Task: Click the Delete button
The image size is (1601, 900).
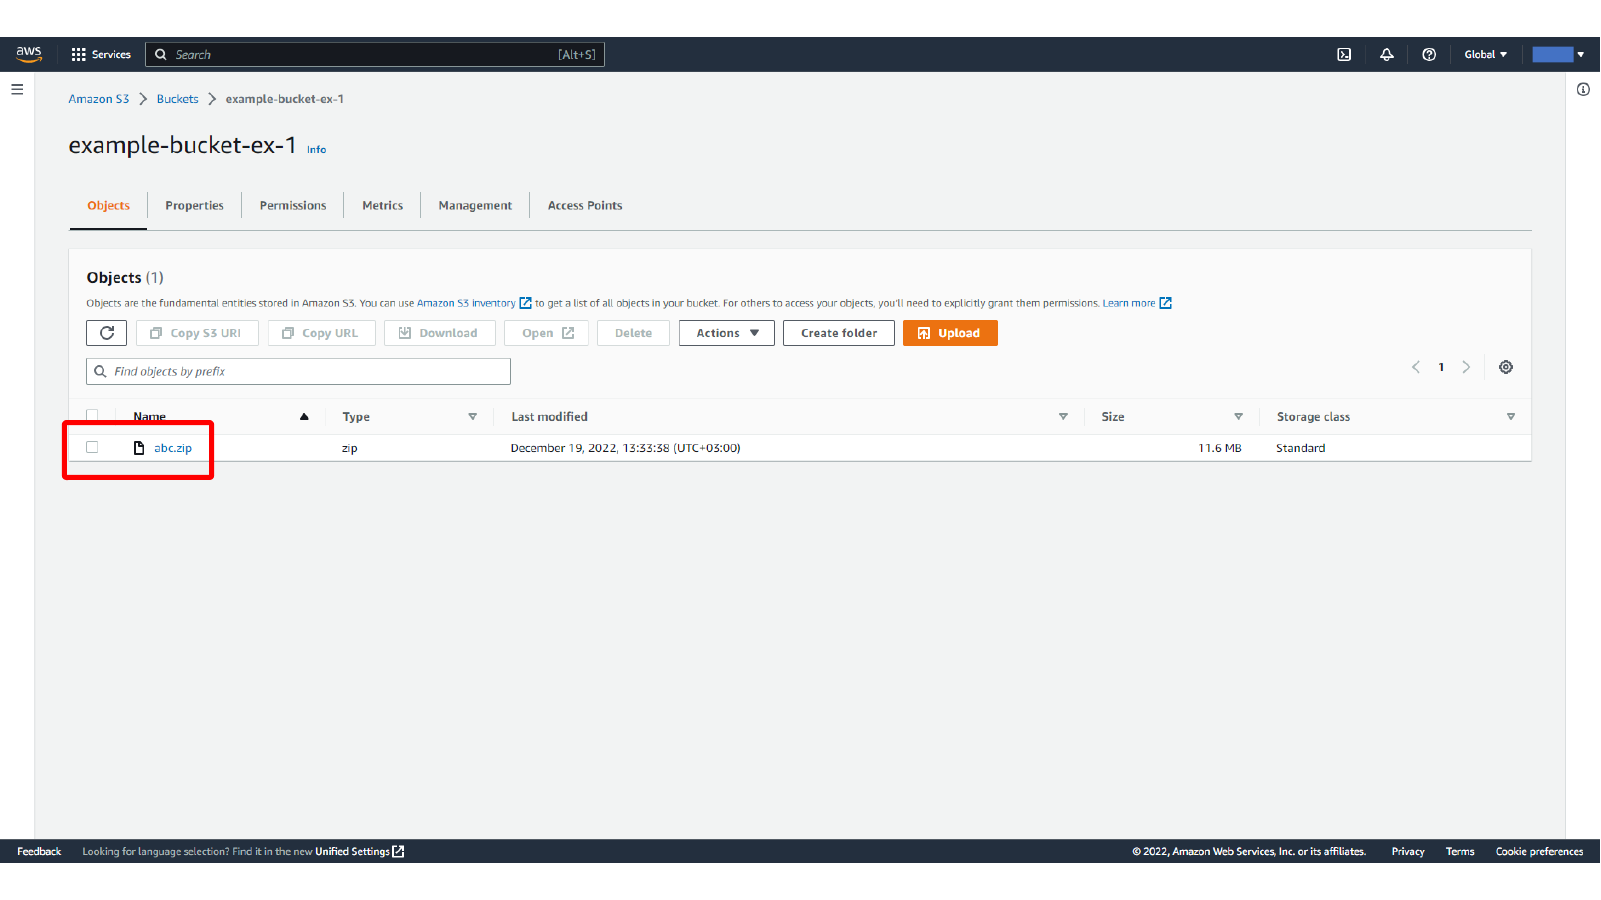Action: (x=633, y=333)
